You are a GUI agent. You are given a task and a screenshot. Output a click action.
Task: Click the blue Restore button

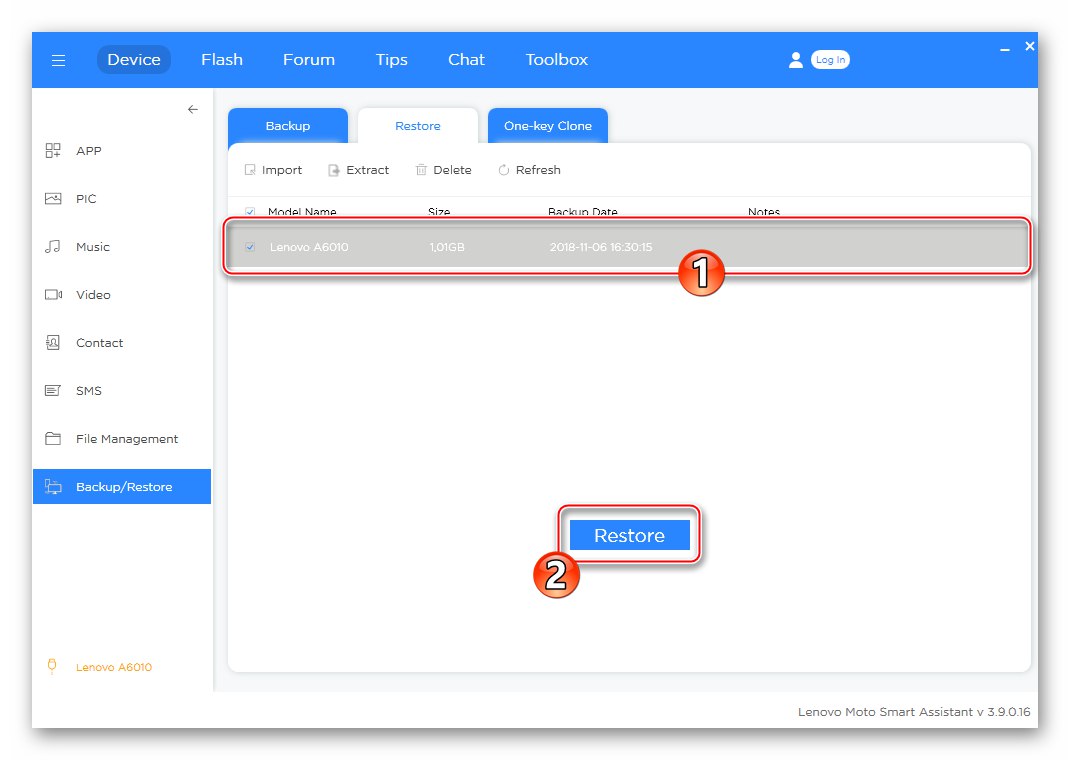click(x=629, y=536)
